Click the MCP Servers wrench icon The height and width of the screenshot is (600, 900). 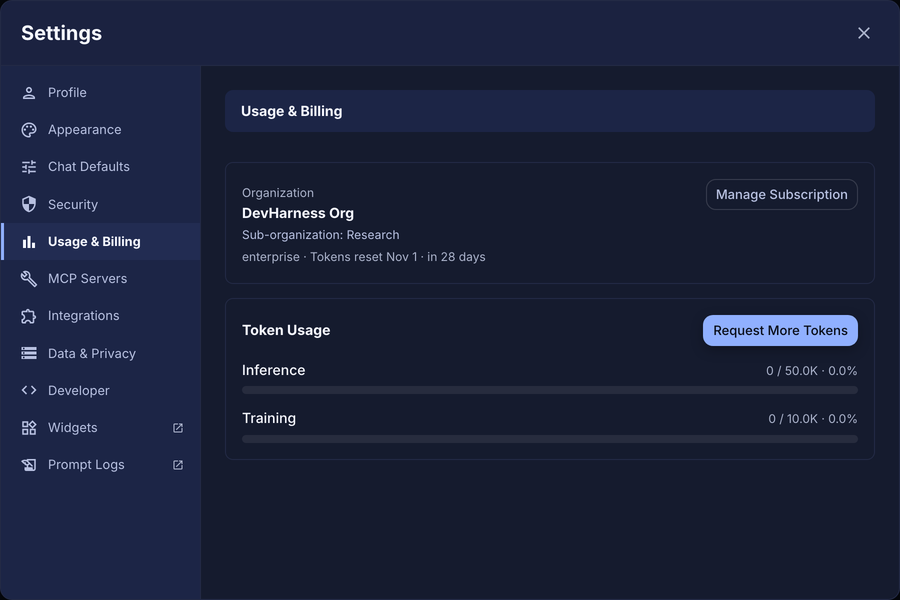click(x=29, y=278)
